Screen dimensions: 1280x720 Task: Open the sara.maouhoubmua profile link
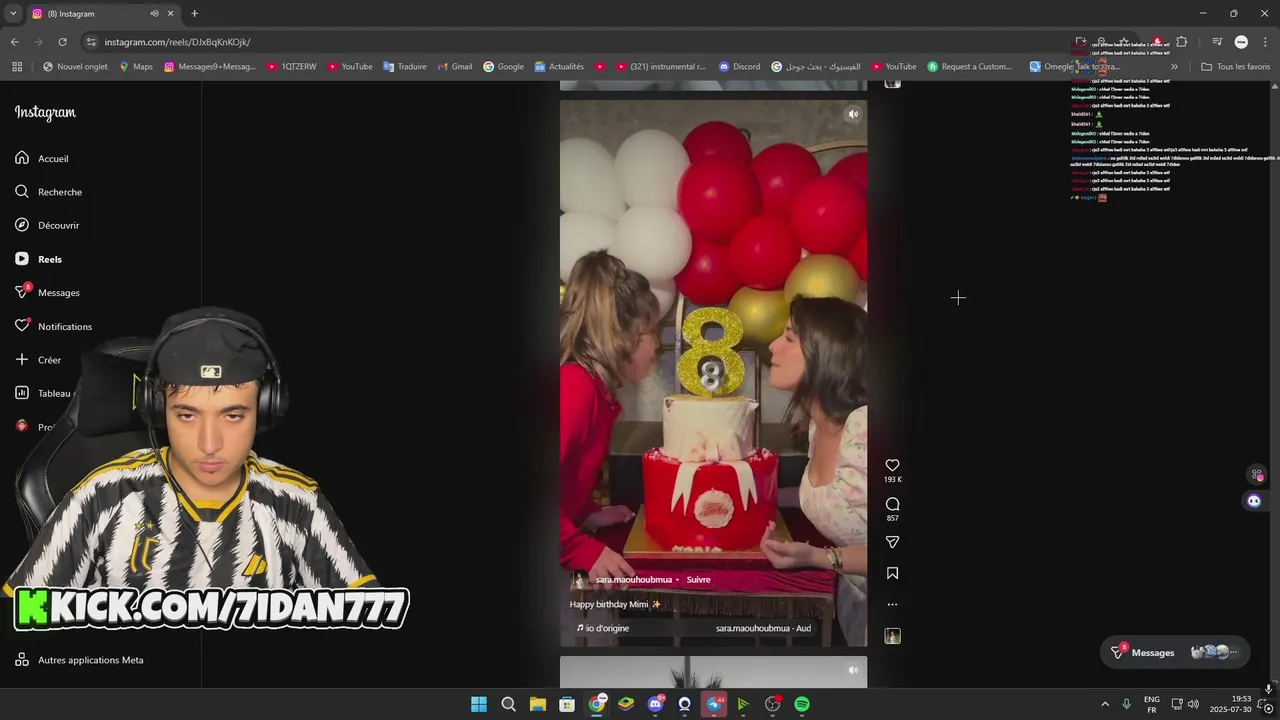tap(634, 580)
